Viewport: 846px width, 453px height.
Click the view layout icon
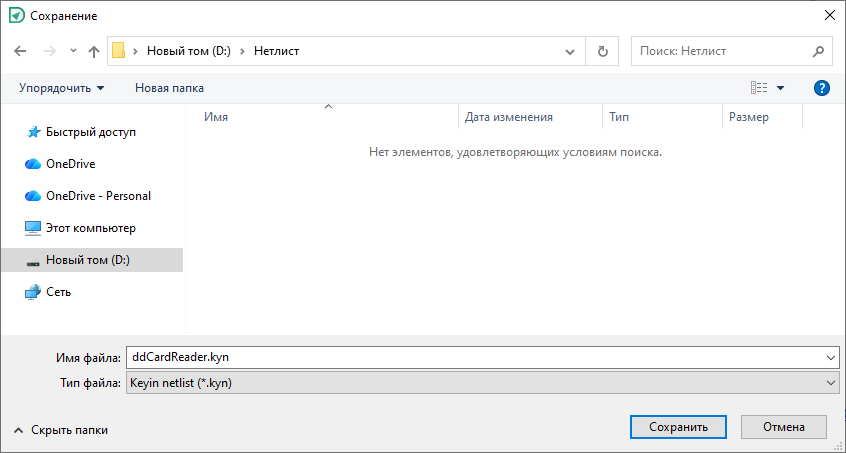759,88
